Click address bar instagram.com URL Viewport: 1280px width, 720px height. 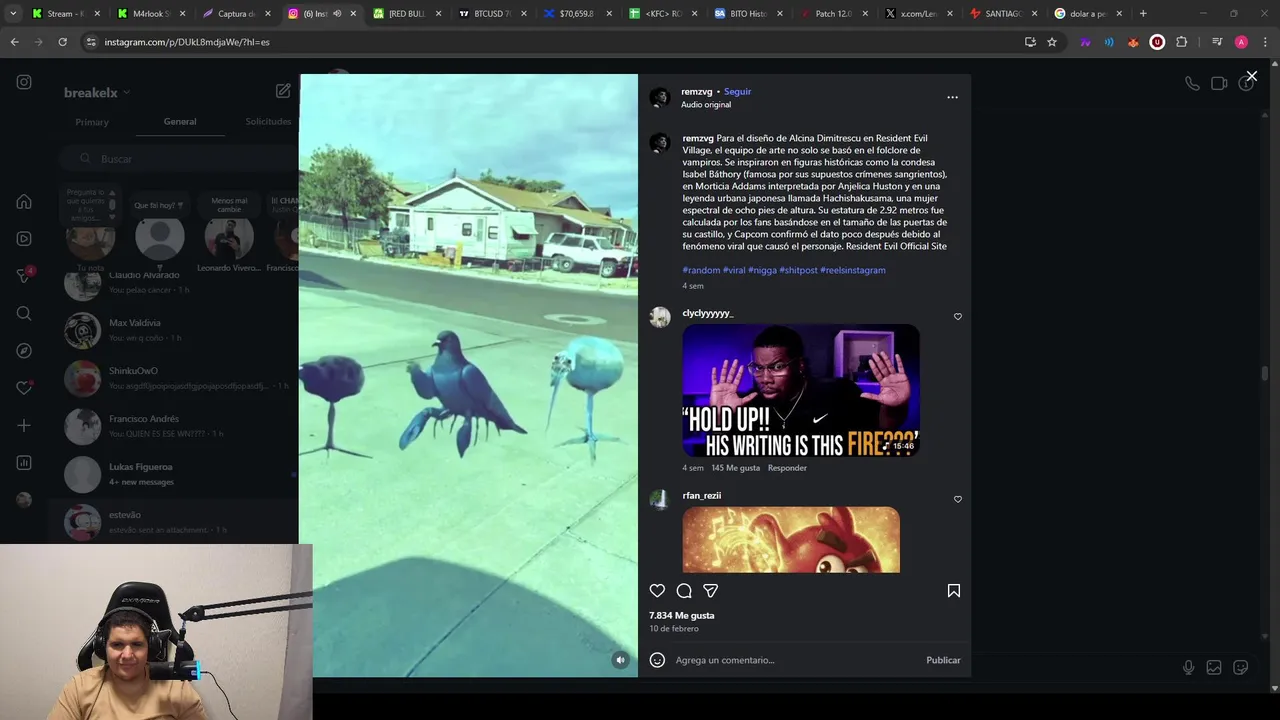pyautogui.click(x=187, y=42)
